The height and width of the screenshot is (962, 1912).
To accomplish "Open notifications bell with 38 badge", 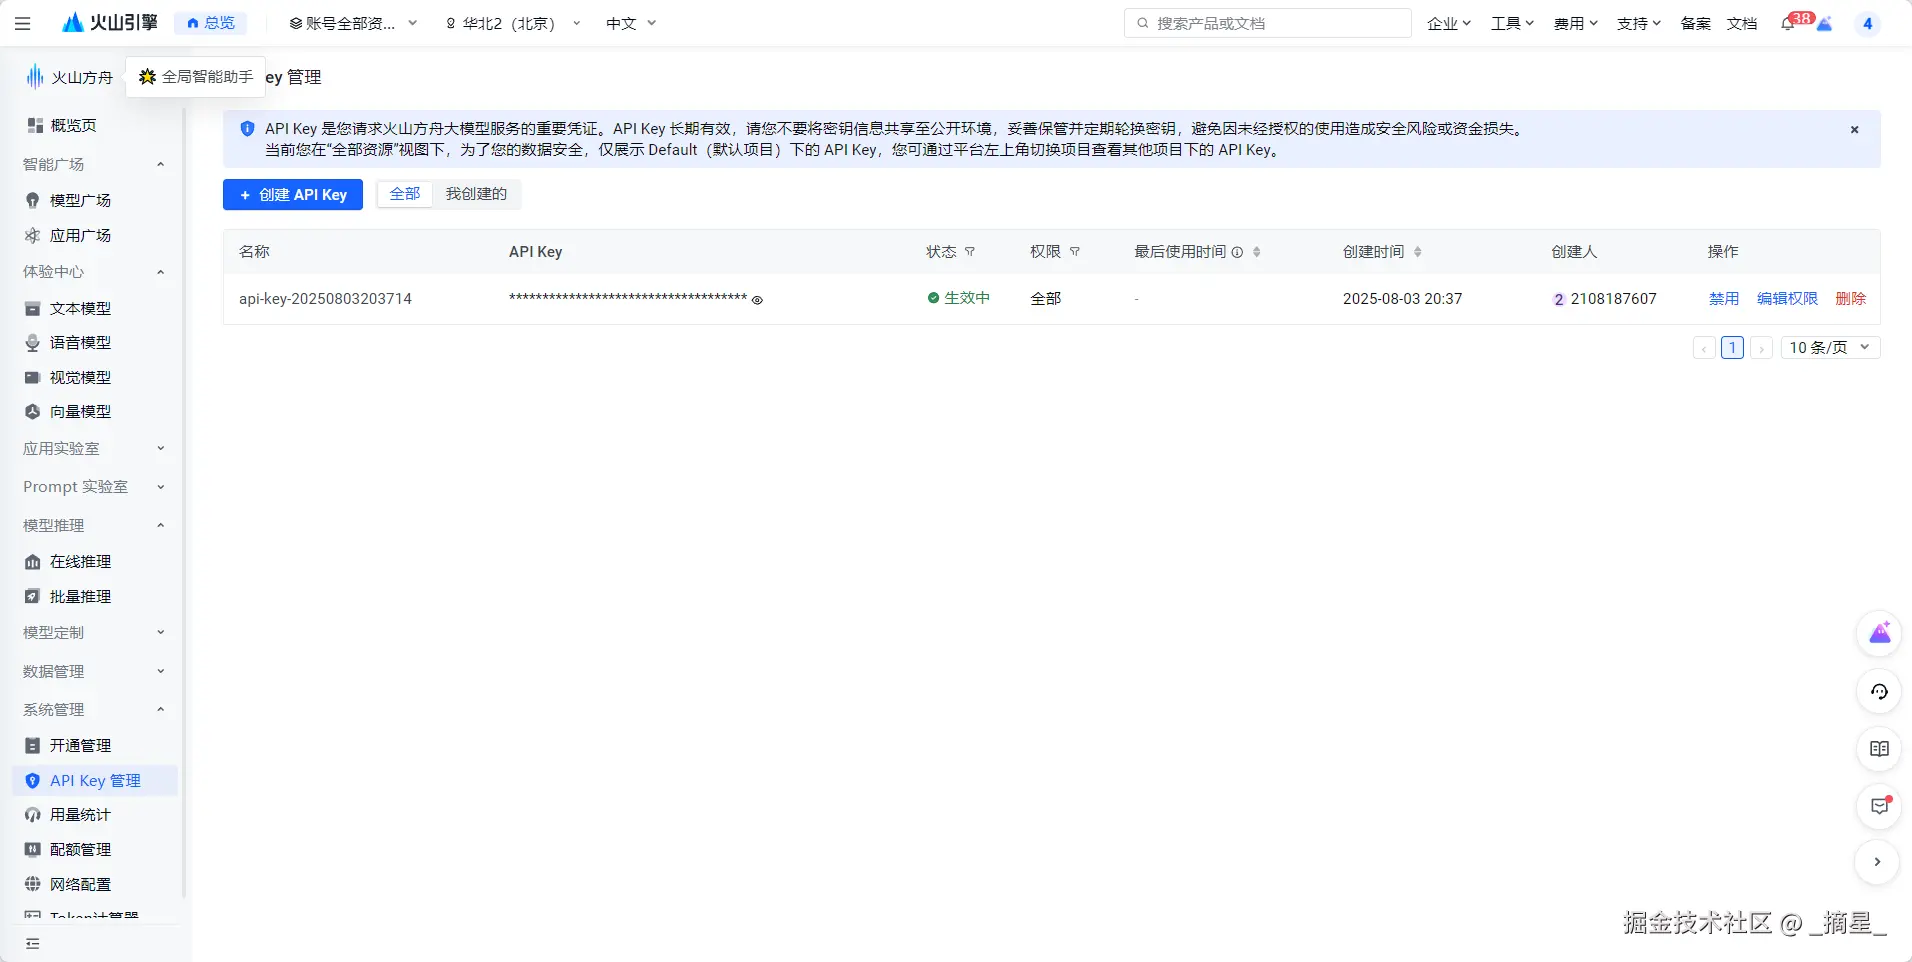I will pyautogui.click(x=1789, y=23).
